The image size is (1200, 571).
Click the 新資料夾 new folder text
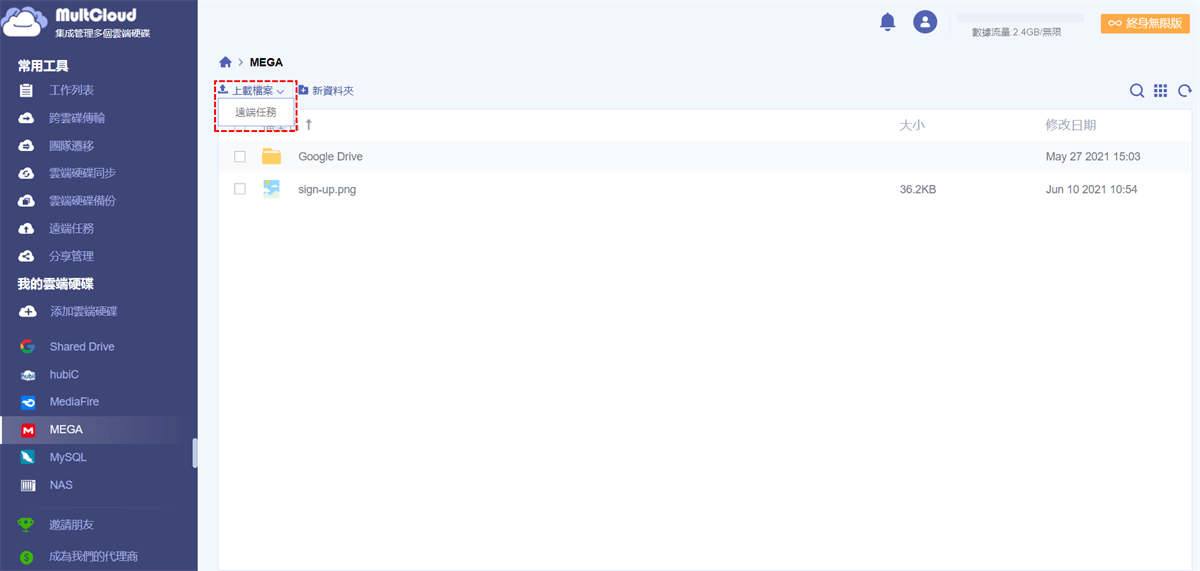333,91
